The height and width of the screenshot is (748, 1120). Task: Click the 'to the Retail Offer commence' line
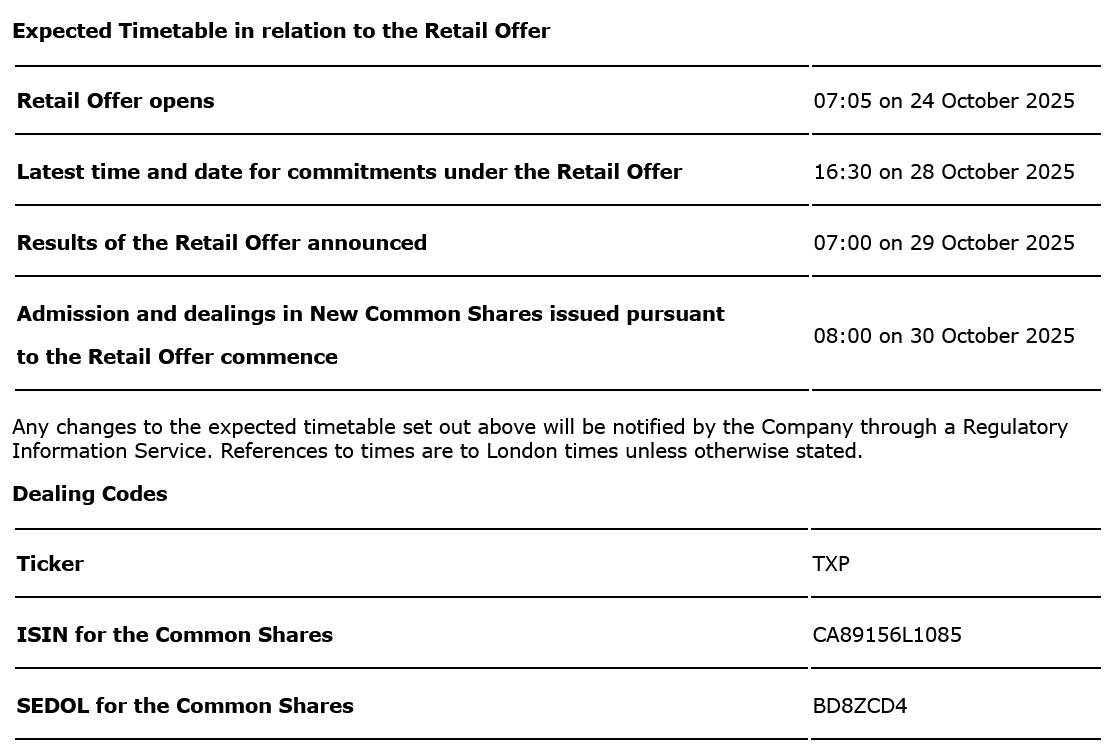tap(177, 357)
